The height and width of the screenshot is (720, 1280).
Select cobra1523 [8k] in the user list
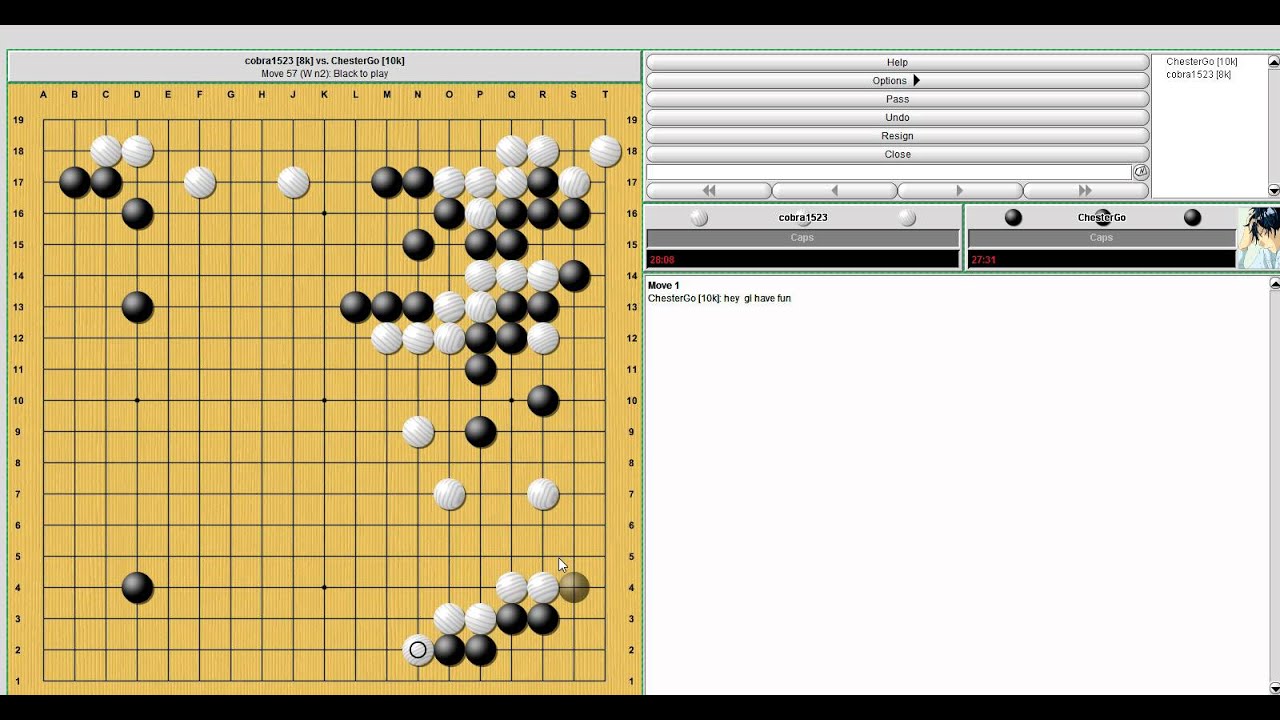pyautogui.click(x=1198, y=75)
